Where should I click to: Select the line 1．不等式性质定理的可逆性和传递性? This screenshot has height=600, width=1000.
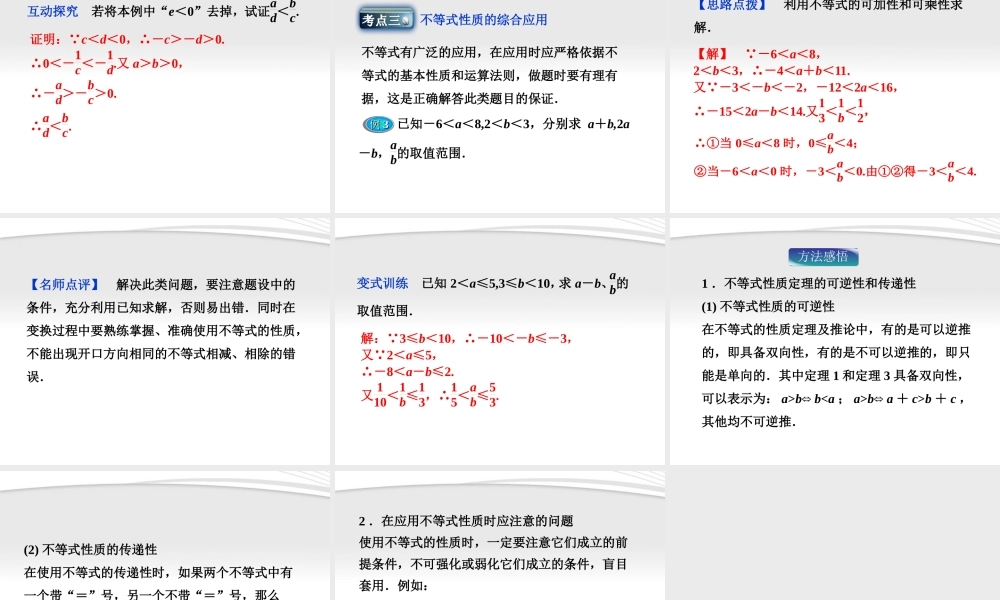pyautogui.click(x=809, y=283)
